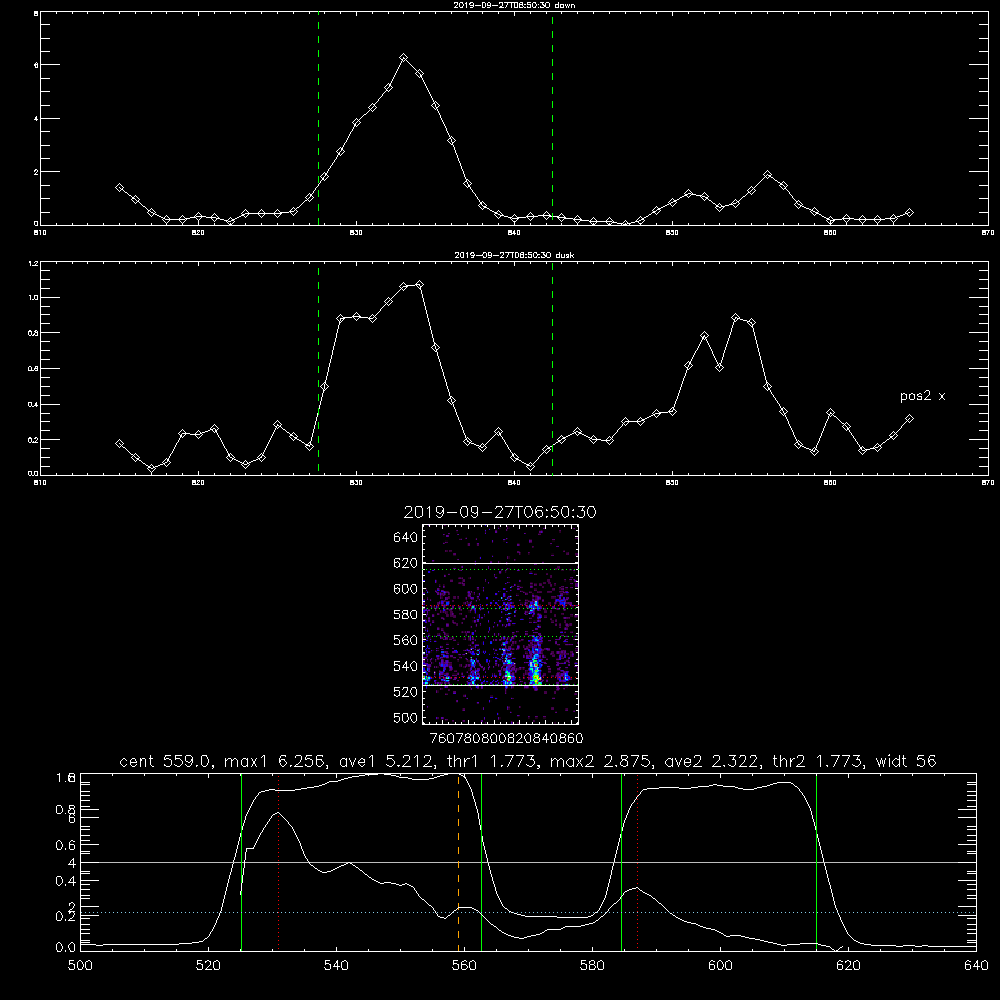Viewport: 1000px width, 1000px height.
Task: Select the green solid line near 525
Action: 241,862
